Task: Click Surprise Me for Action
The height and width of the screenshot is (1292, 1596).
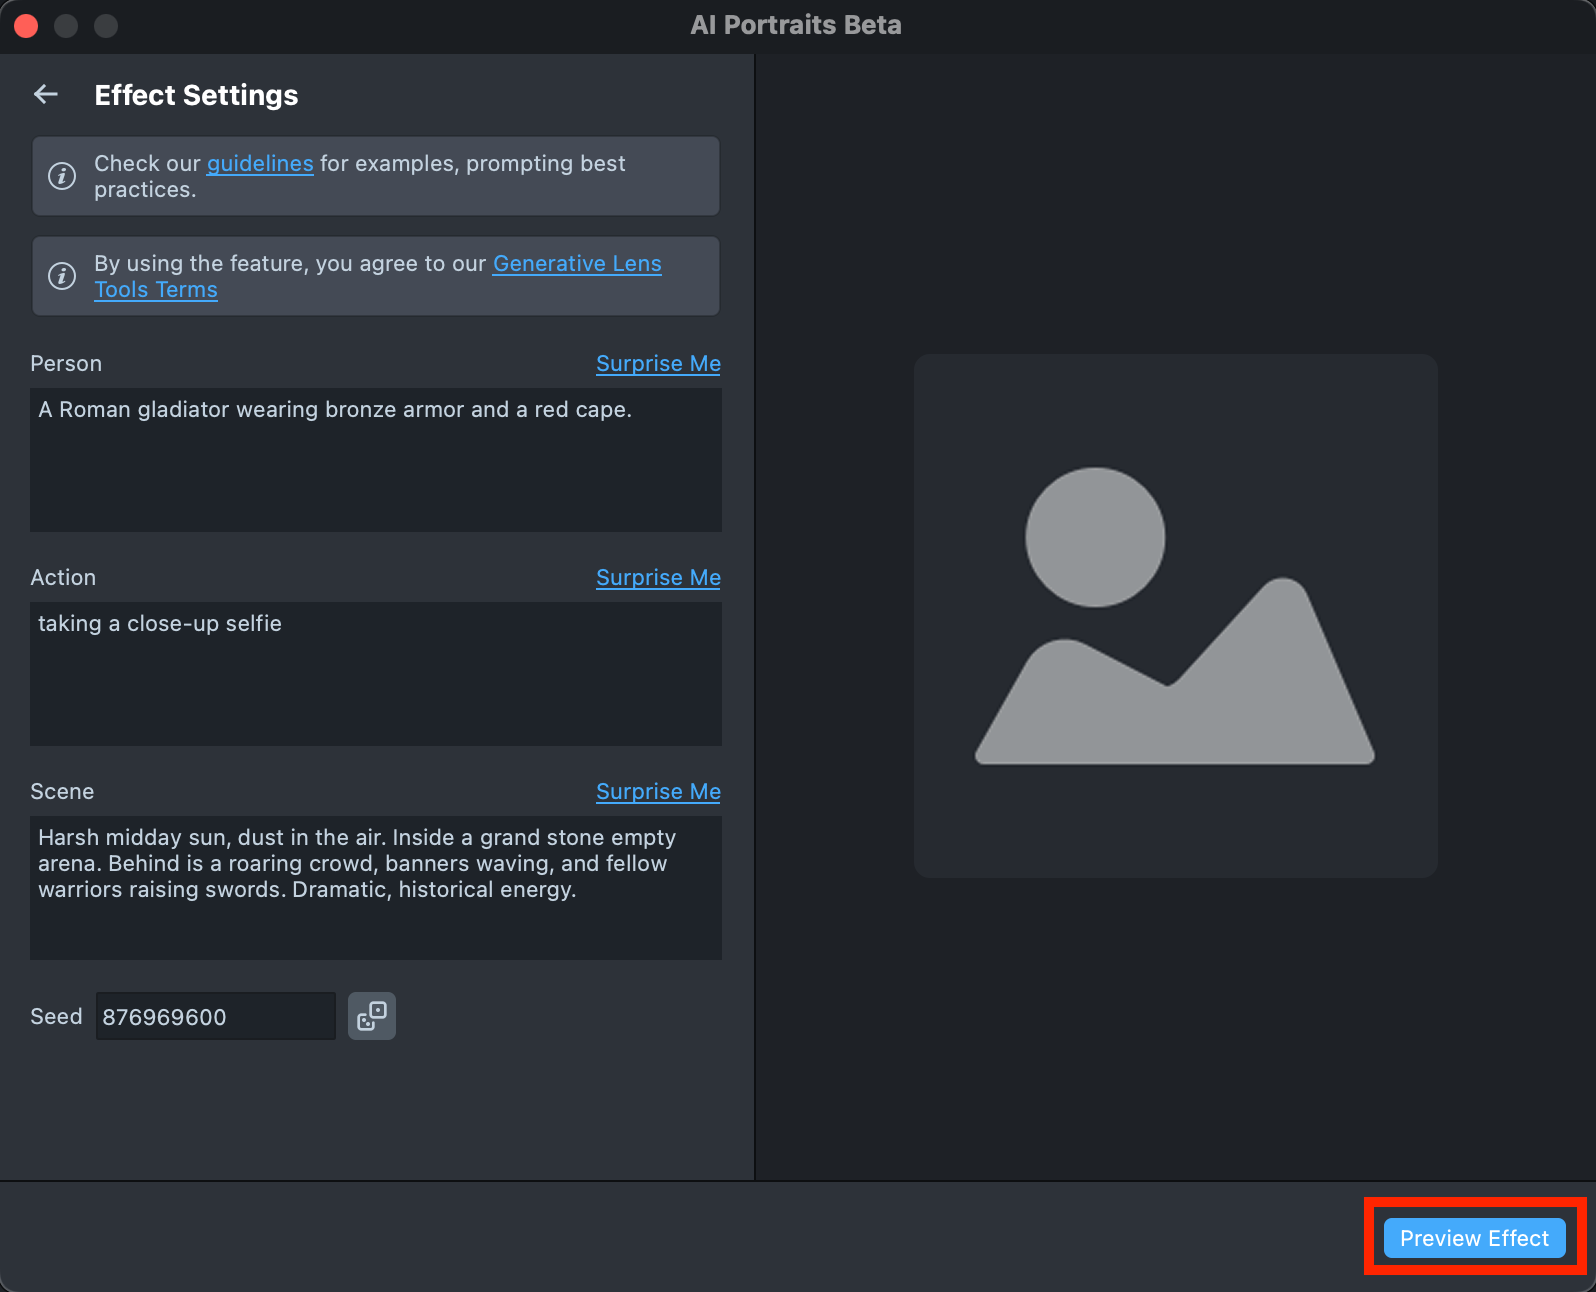Action: pos(658,578)
